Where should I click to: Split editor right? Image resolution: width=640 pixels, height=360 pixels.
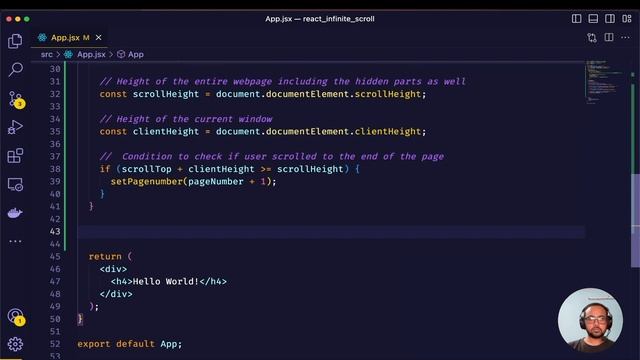(x=609, y=38)
